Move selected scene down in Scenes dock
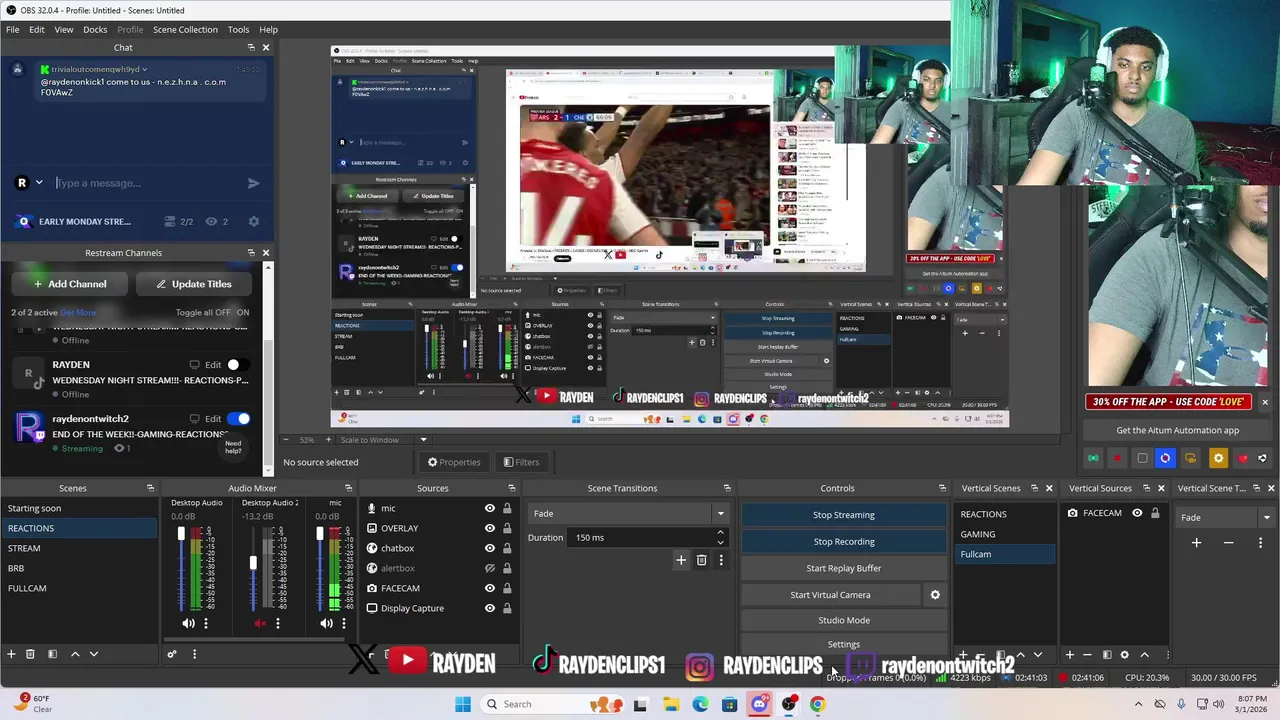The width and height of the screenshot is (1280, 720). pos(94,654)
